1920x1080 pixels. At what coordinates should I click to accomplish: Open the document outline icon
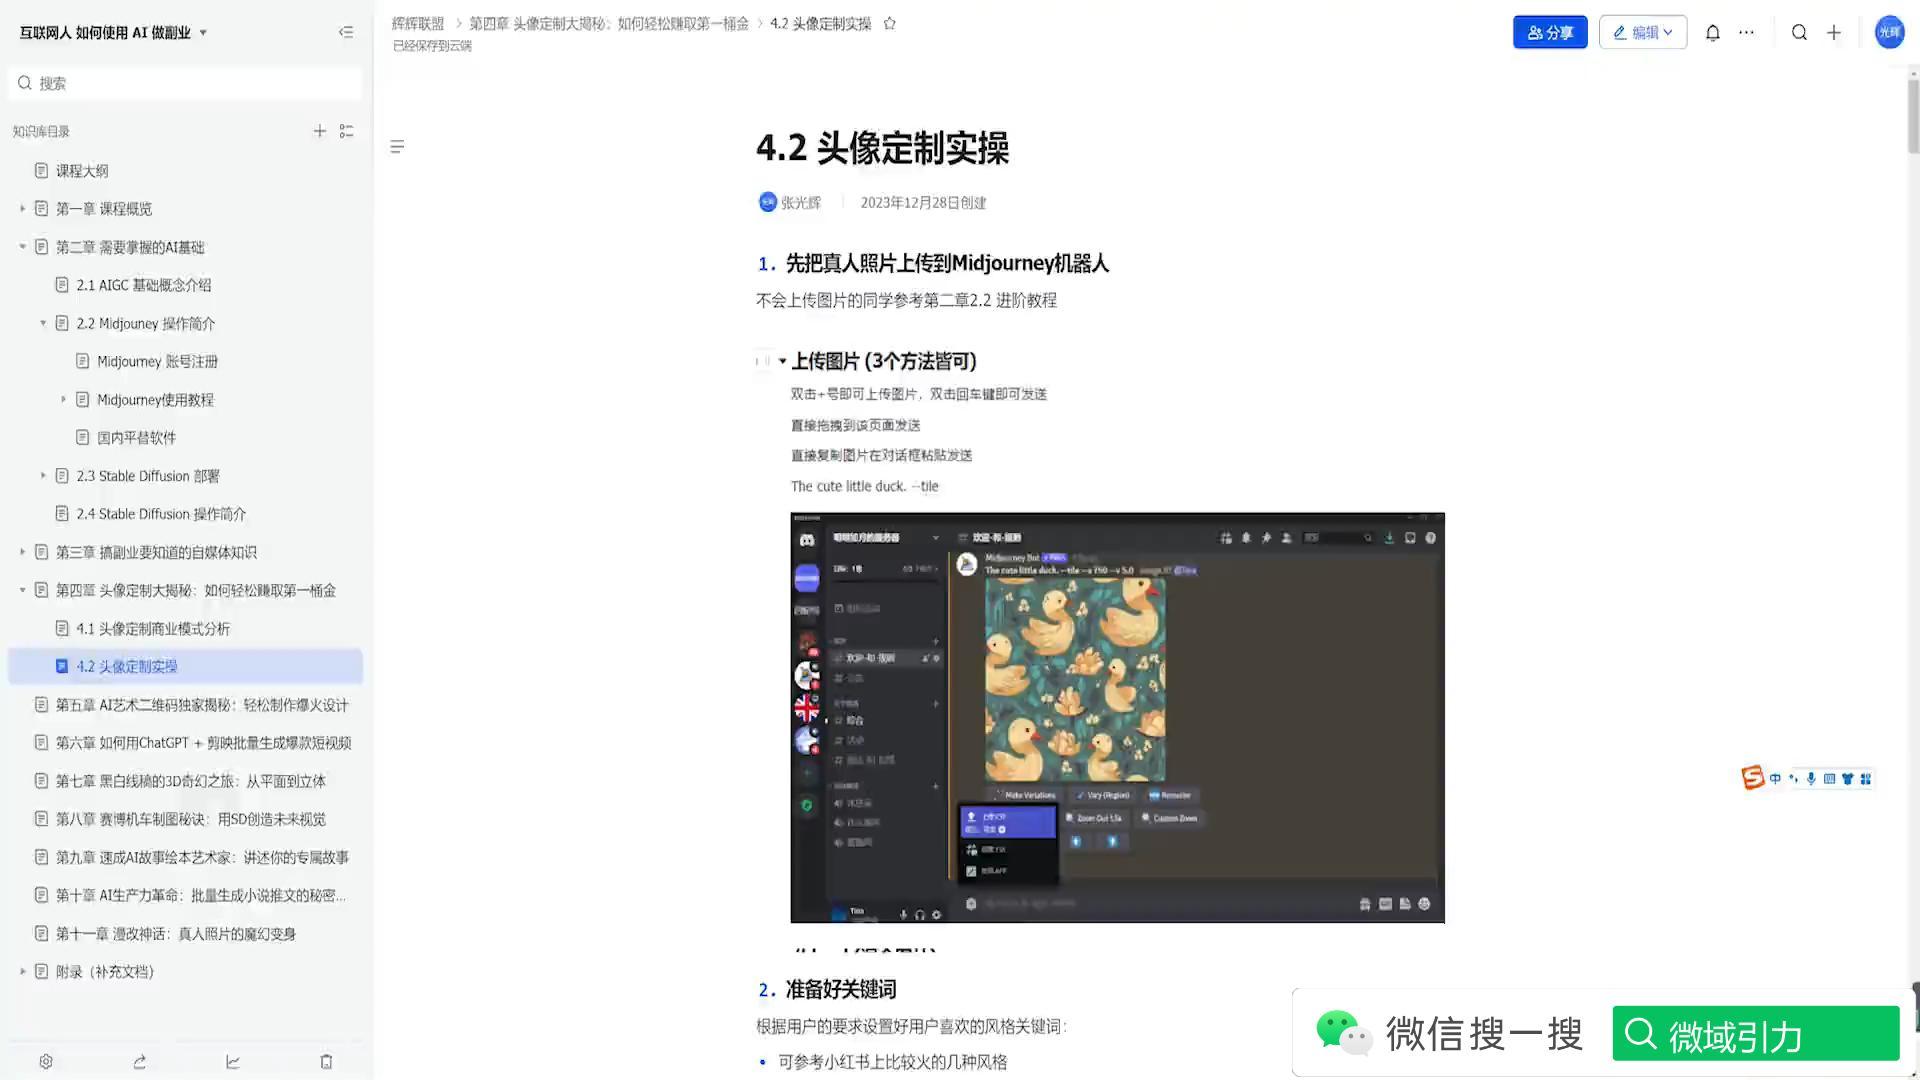397,147
